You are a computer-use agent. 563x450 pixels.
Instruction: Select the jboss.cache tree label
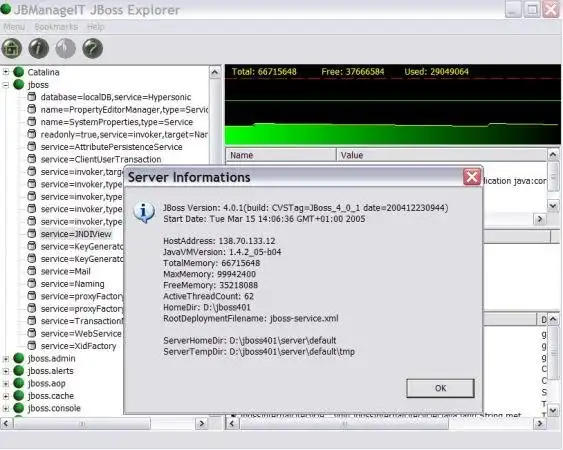point(51,396)
